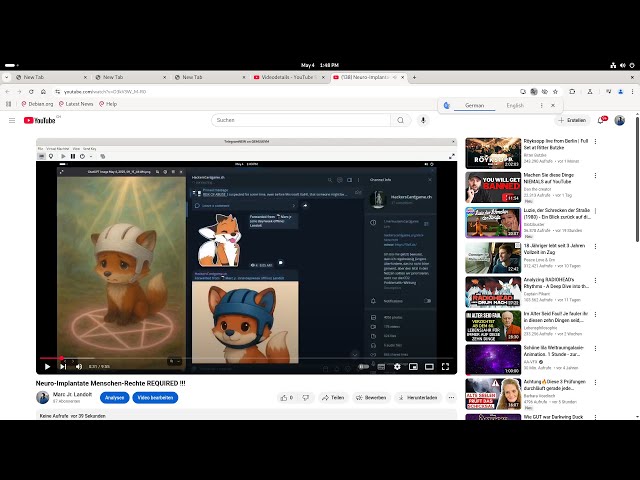This screenshot has height=480, width=640.
Task: Click the Analysen button
Action: pos(115,397)
